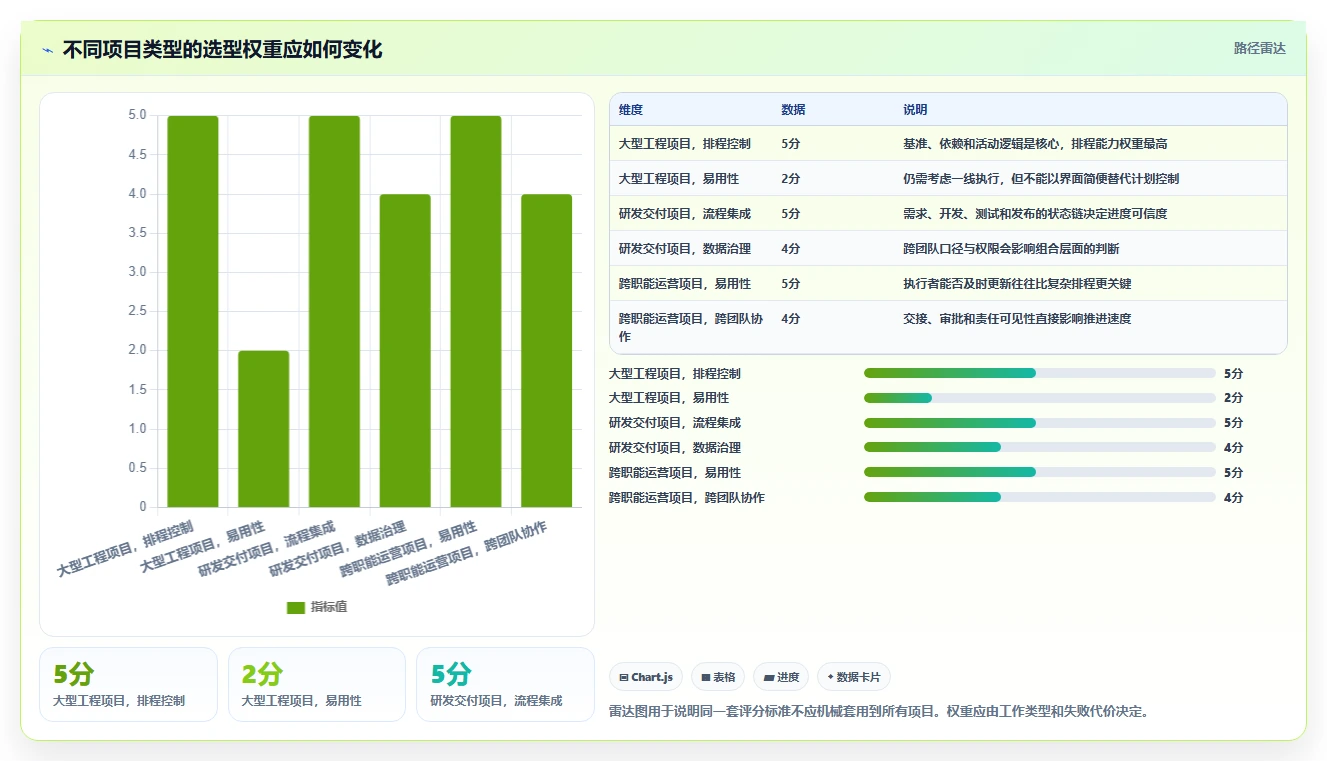This screenshot has width=1327, height=761.
Task: Click progress list label 跨职能运营项目，跨团队协作
Action: (x=687, y=497)
